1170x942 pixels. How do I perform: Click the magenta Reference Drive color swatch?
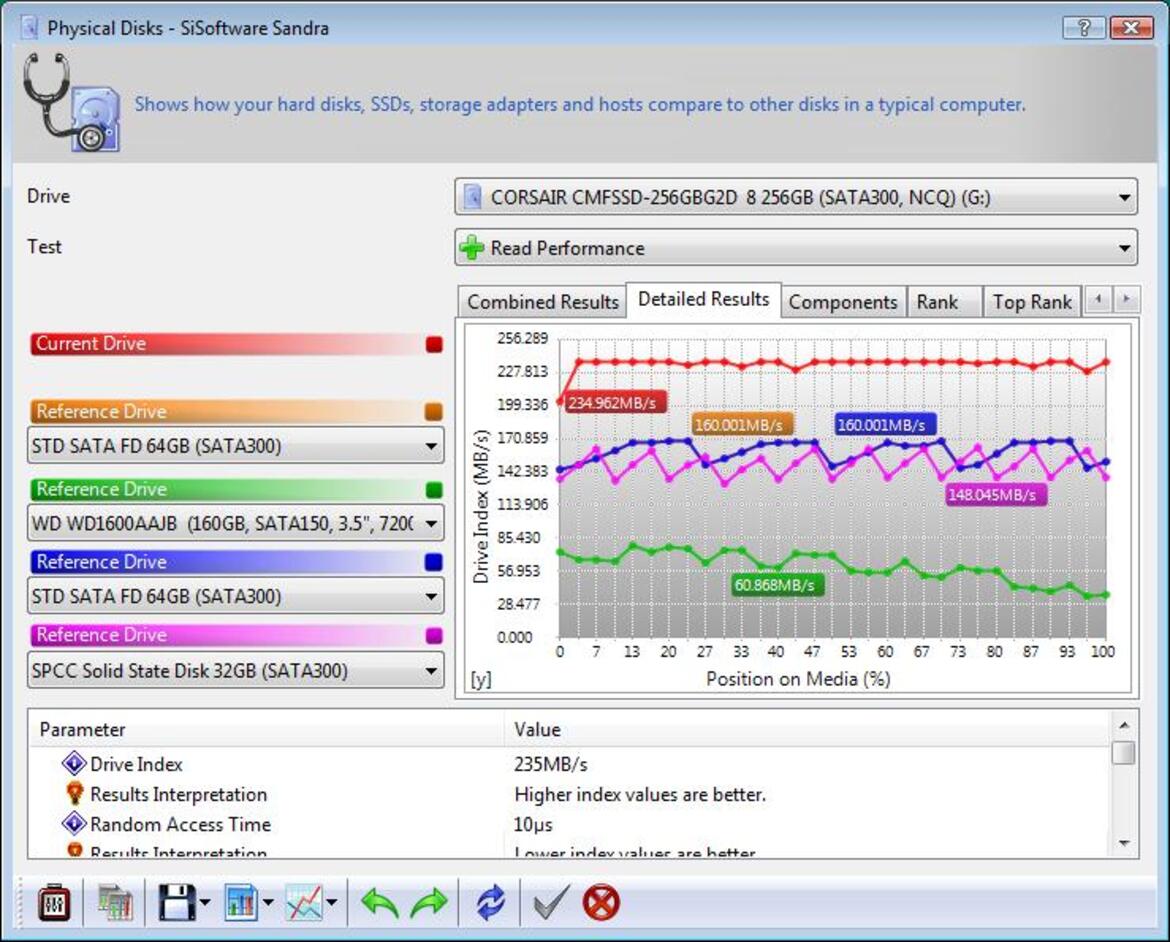434,635
